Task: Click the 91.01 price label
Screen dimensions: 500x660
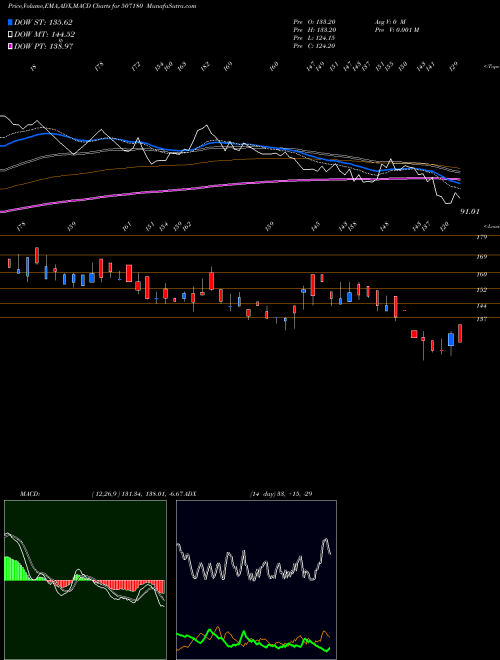Action: [x=470, y=211]
